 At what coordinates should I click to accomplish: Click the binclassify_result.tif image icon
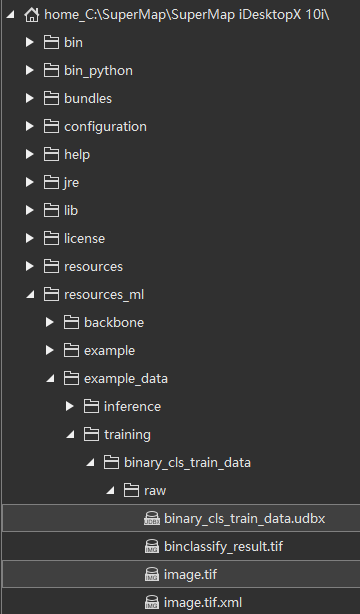pos(152,547)
